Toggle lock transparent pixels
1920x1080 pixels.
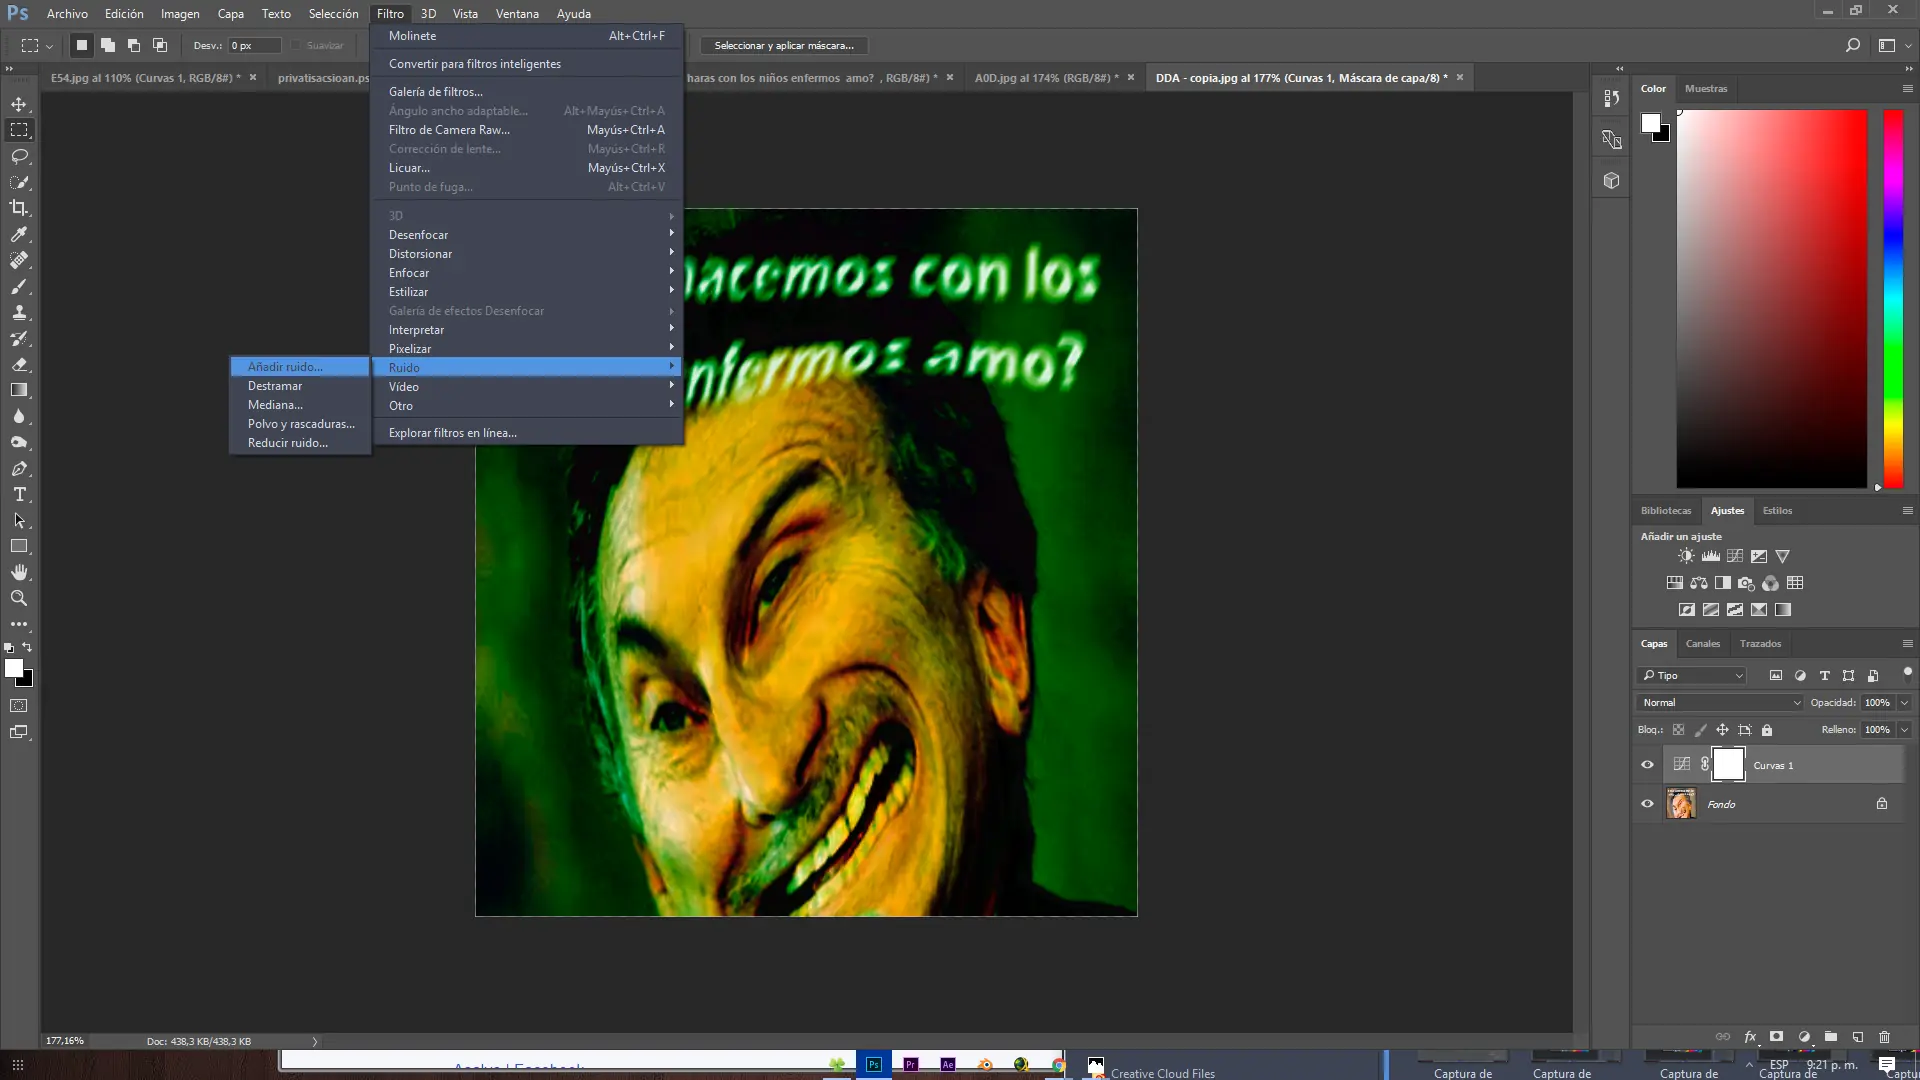point(1679,730)
